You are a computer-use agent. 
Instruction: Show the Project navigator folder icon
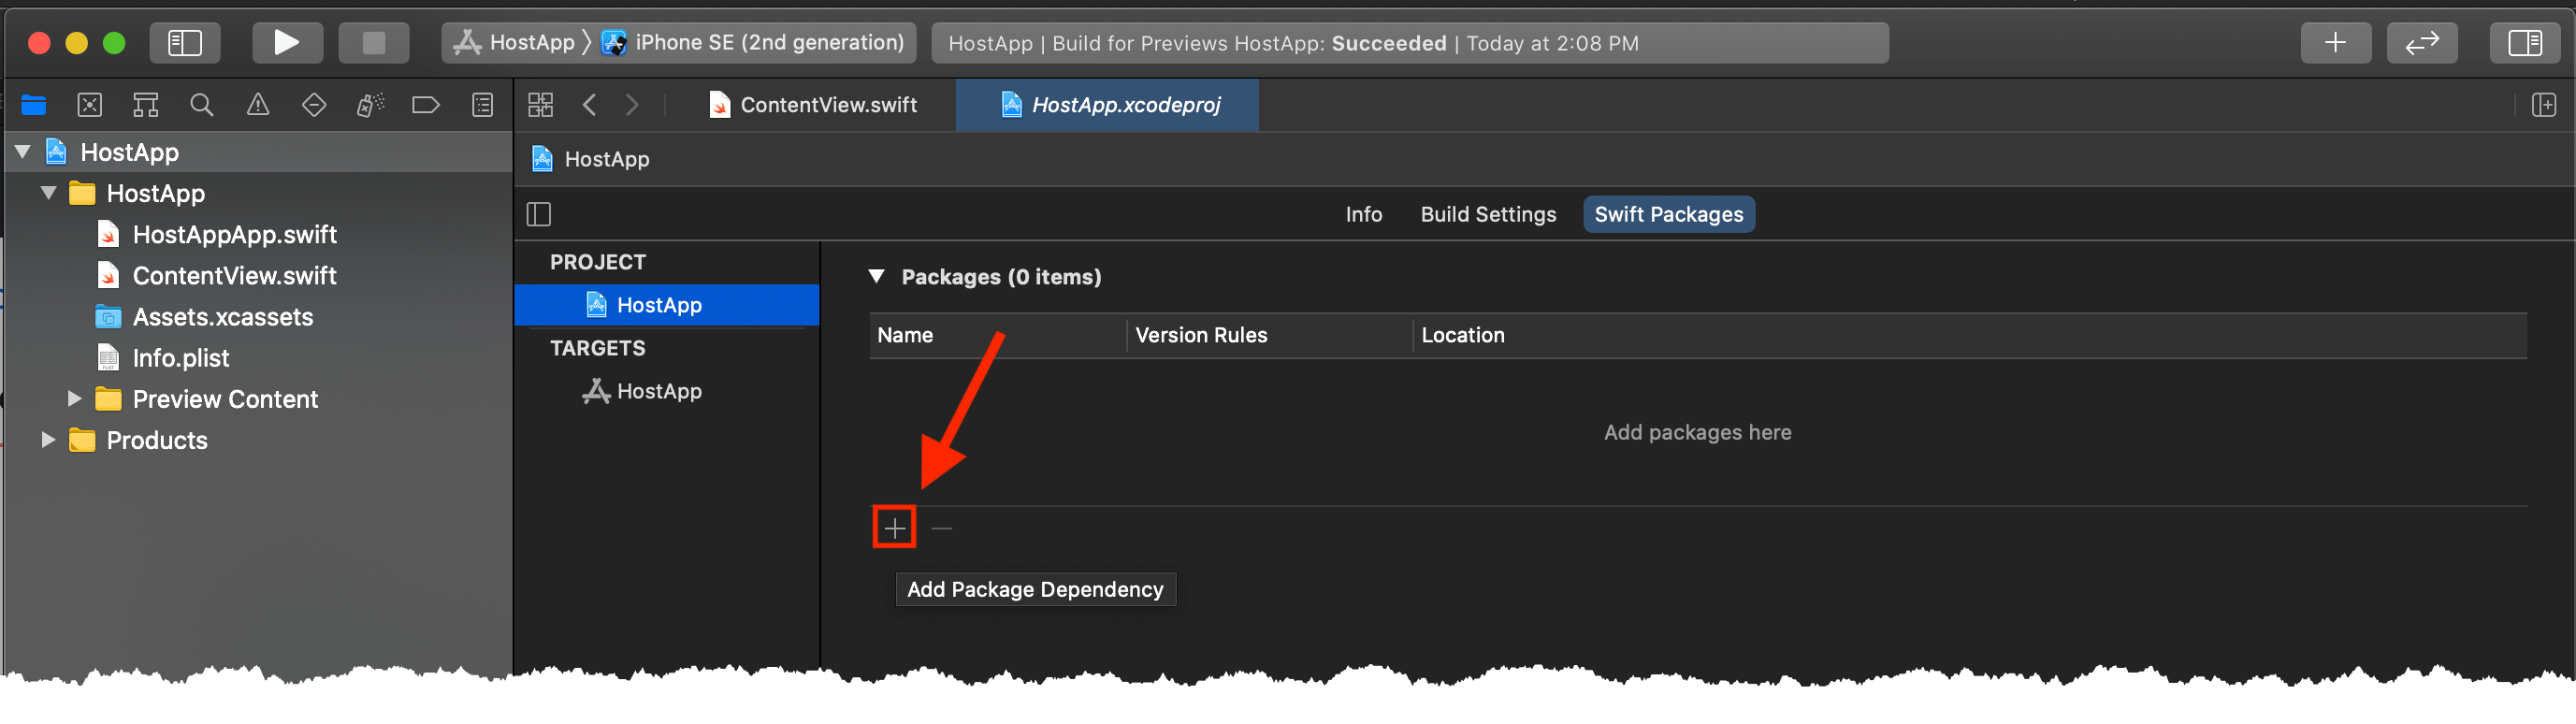tap(34, 105)
